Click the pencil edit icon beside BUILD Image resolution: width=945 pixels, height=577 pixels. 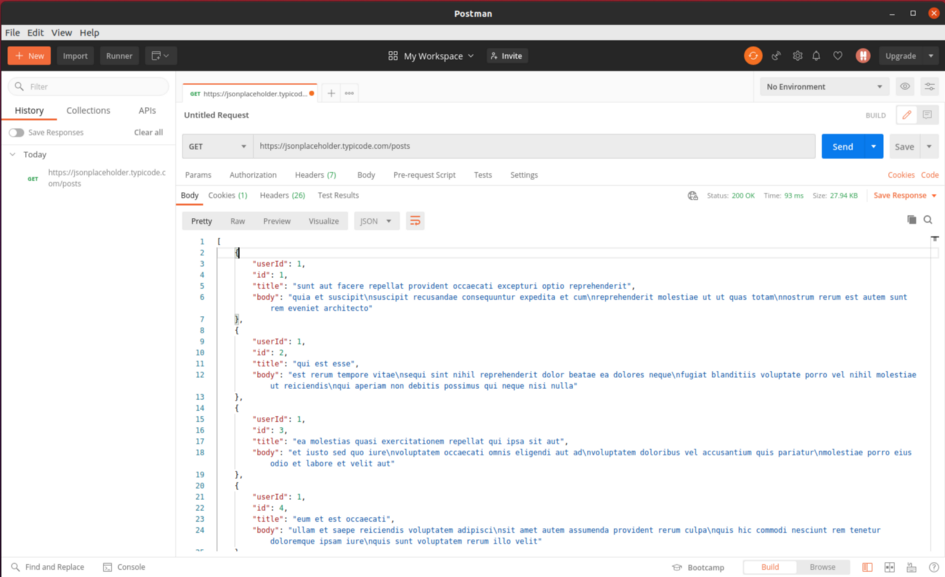click(906, 115)
